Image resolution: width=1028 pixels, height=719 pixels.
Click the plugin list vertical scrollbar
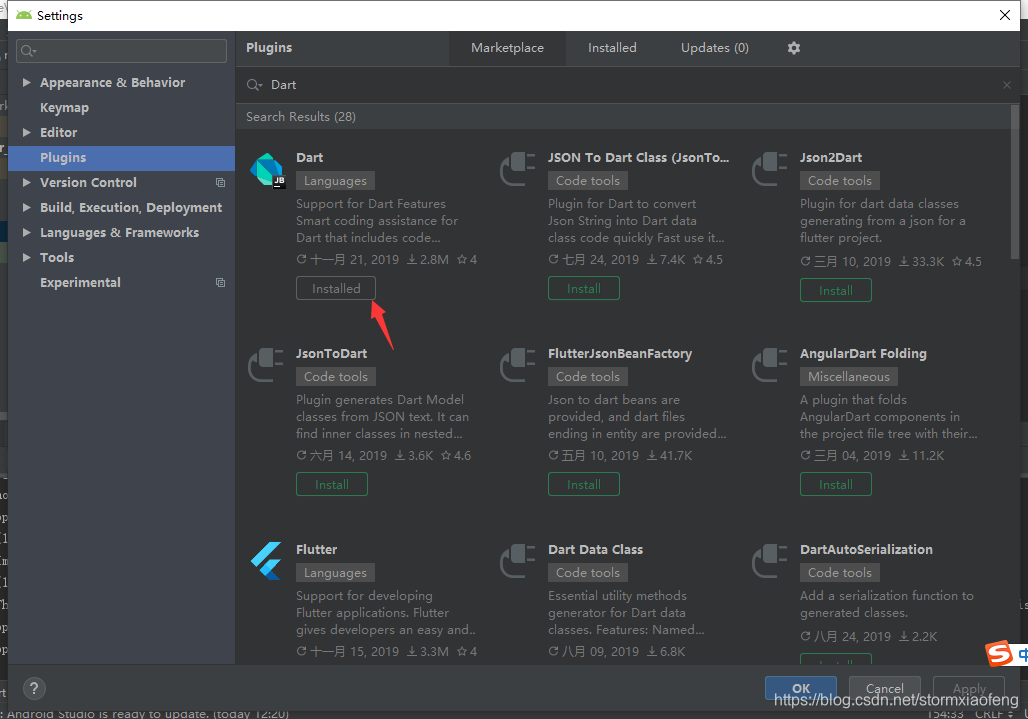tap(1015, 182)
